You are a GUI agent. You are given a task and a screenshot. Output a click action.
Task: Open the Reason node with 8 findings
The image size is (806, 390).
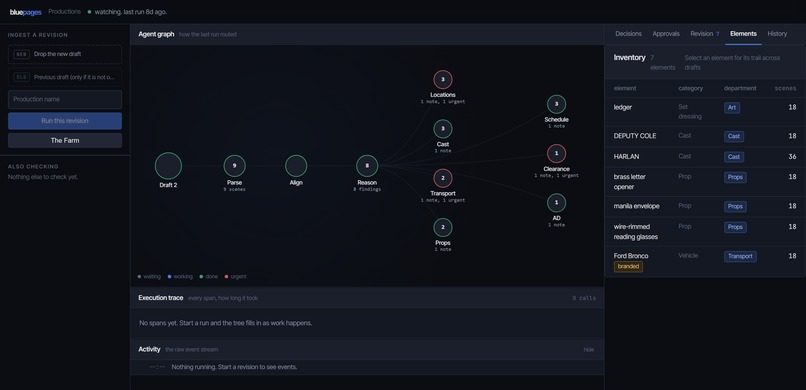[x=367, y=166]
